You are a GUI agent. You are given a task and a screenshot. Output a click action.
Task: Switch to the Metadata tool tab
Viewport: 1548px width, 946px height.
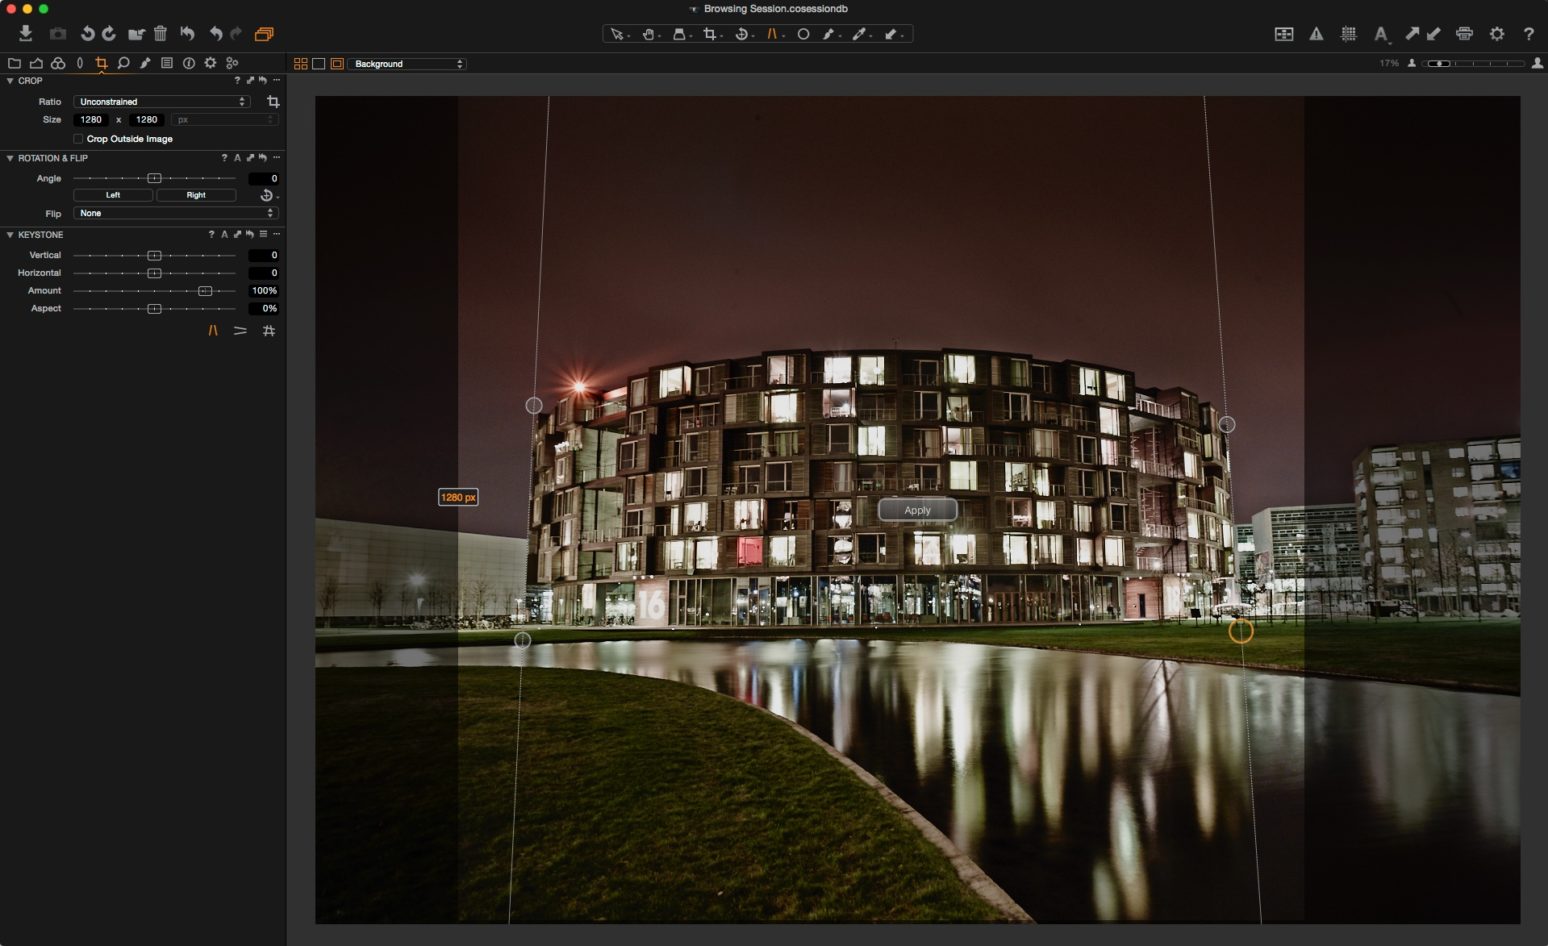pyautogui.click(x=166, y=62)
